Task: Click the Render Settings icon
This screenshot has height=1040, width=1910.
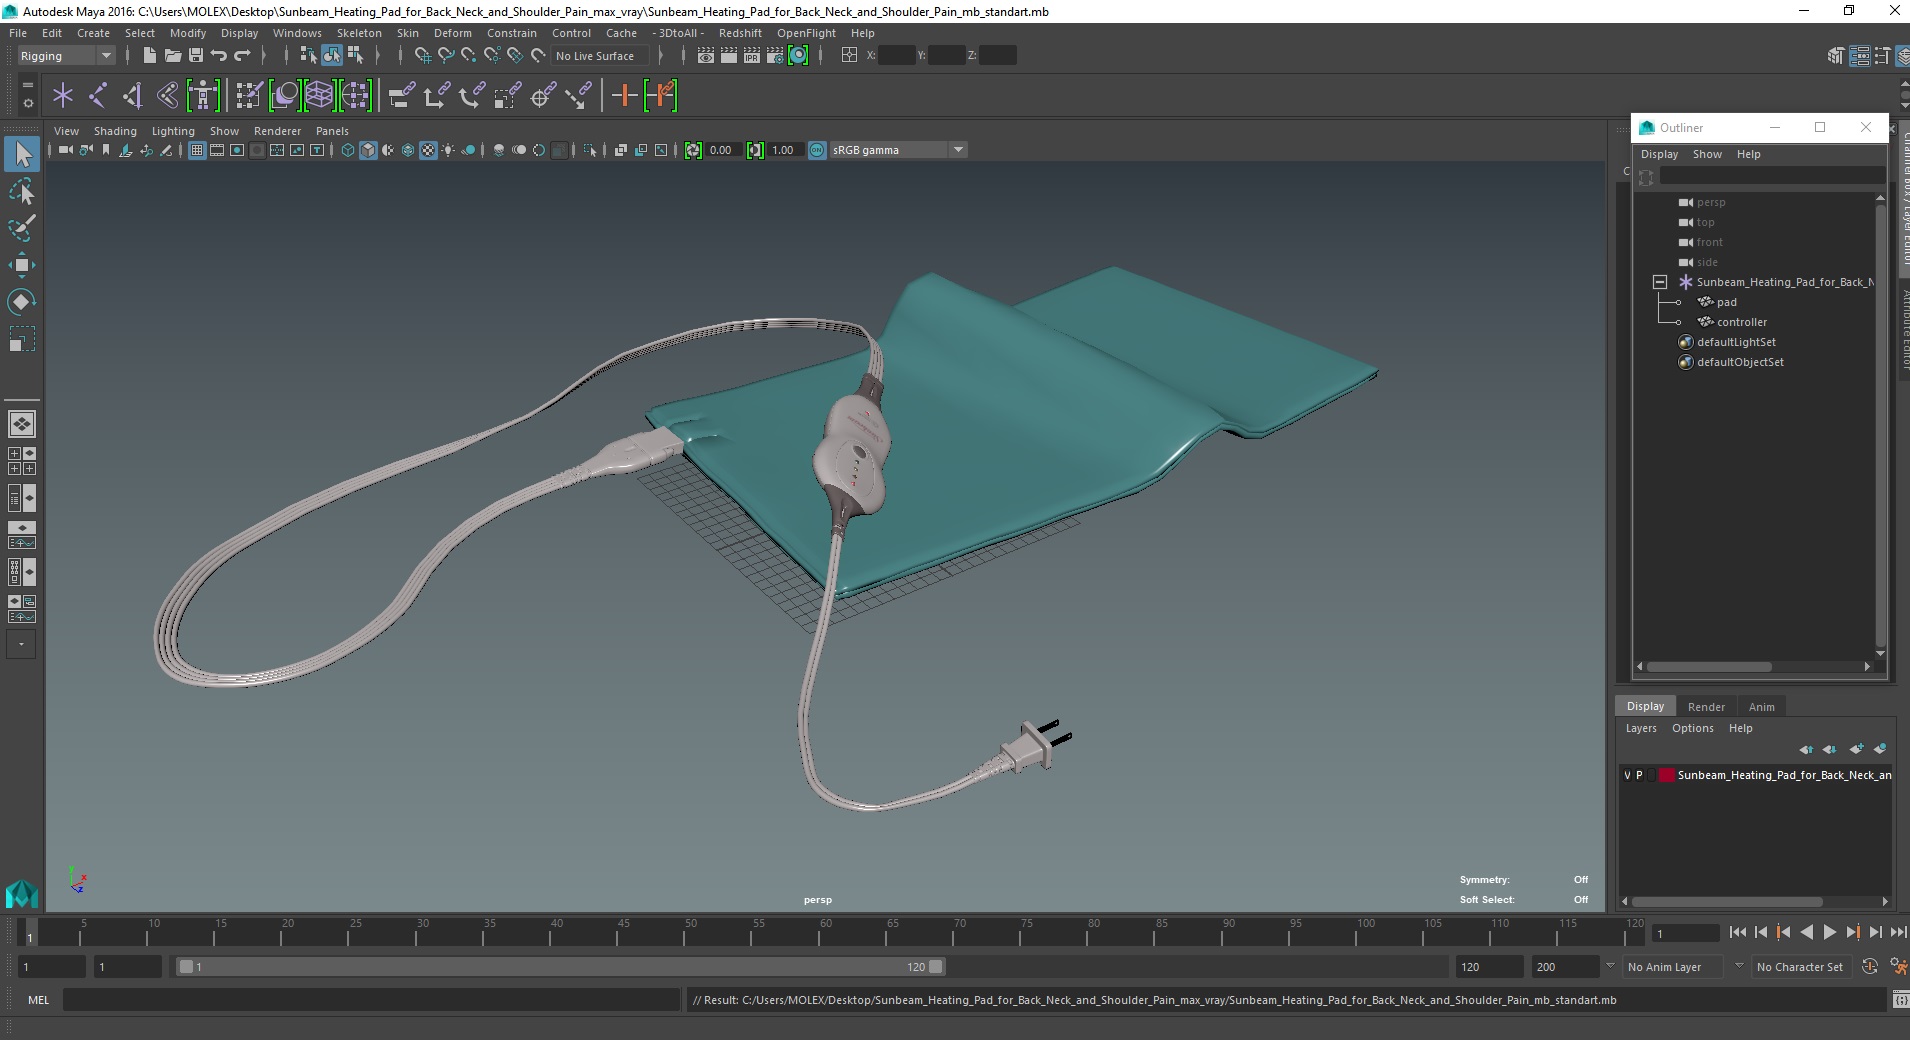Action: (775, 56)
